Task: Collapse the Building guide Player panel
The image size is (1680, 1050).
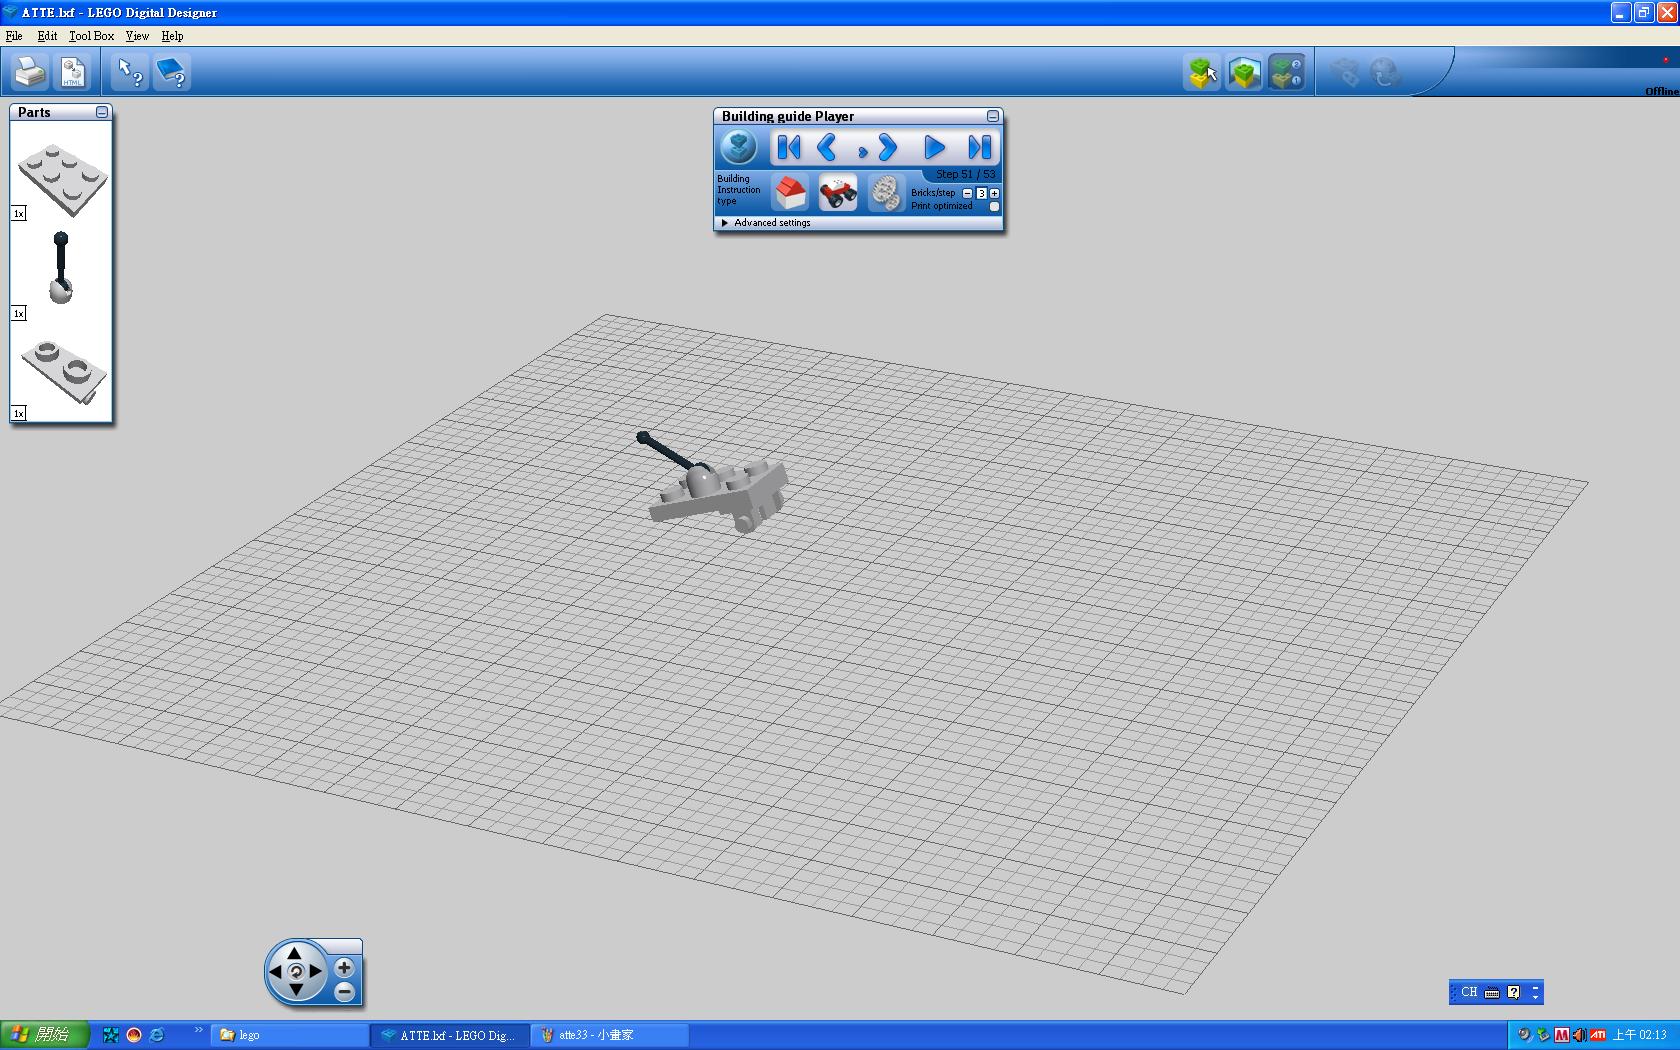Action: (x=992, y=116)
